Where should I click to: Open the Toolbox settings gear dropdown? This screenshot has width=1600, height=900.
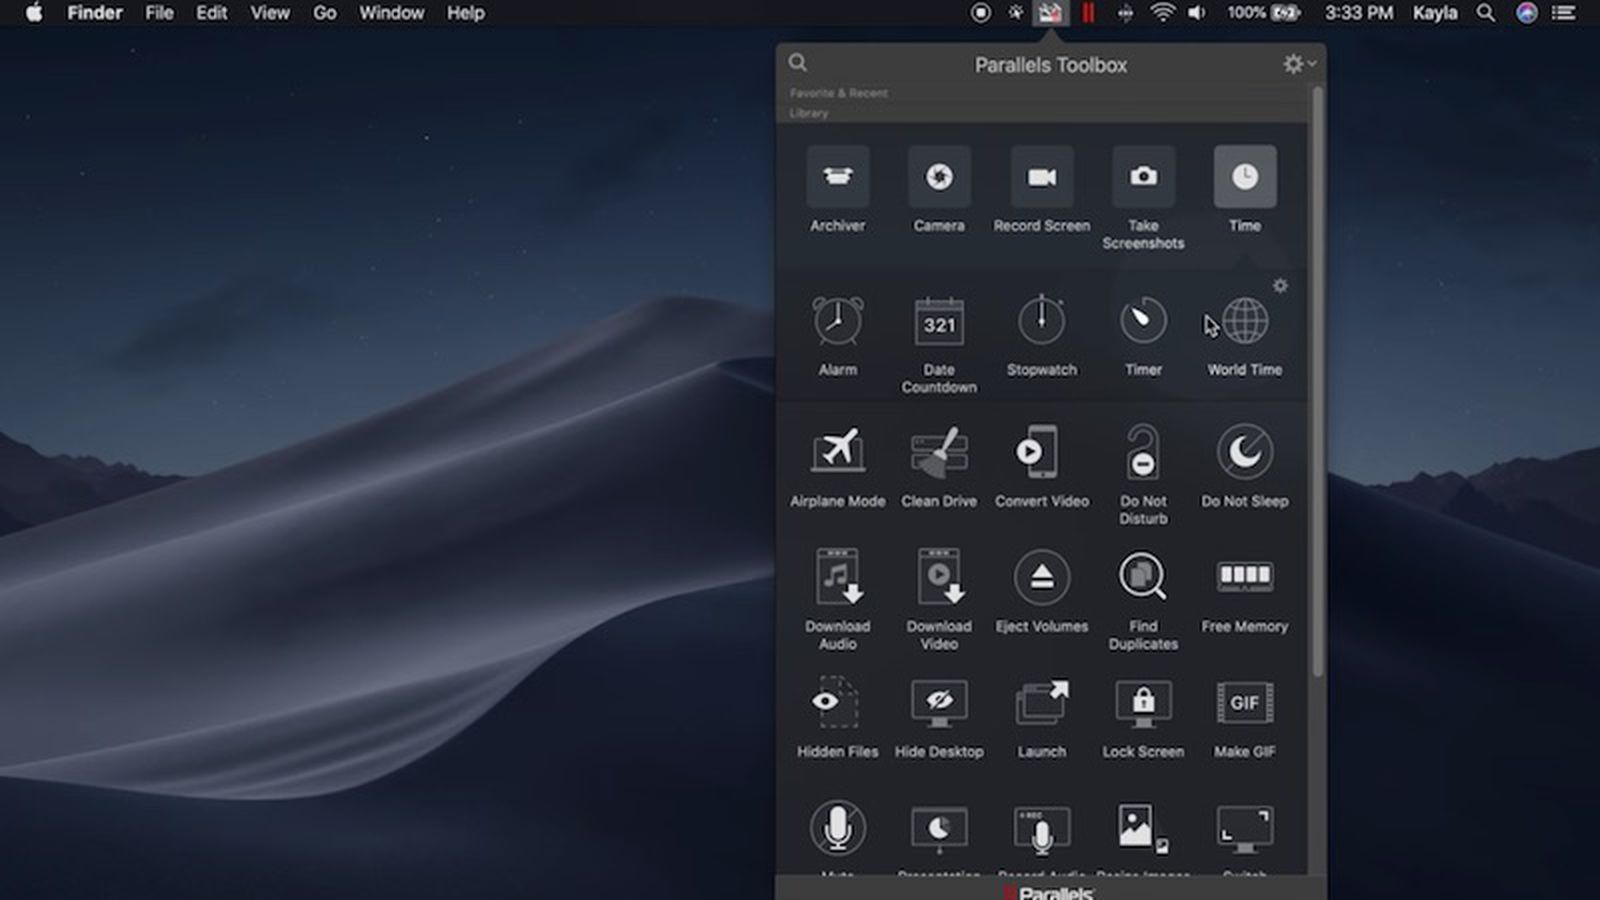coord(1298,64)
